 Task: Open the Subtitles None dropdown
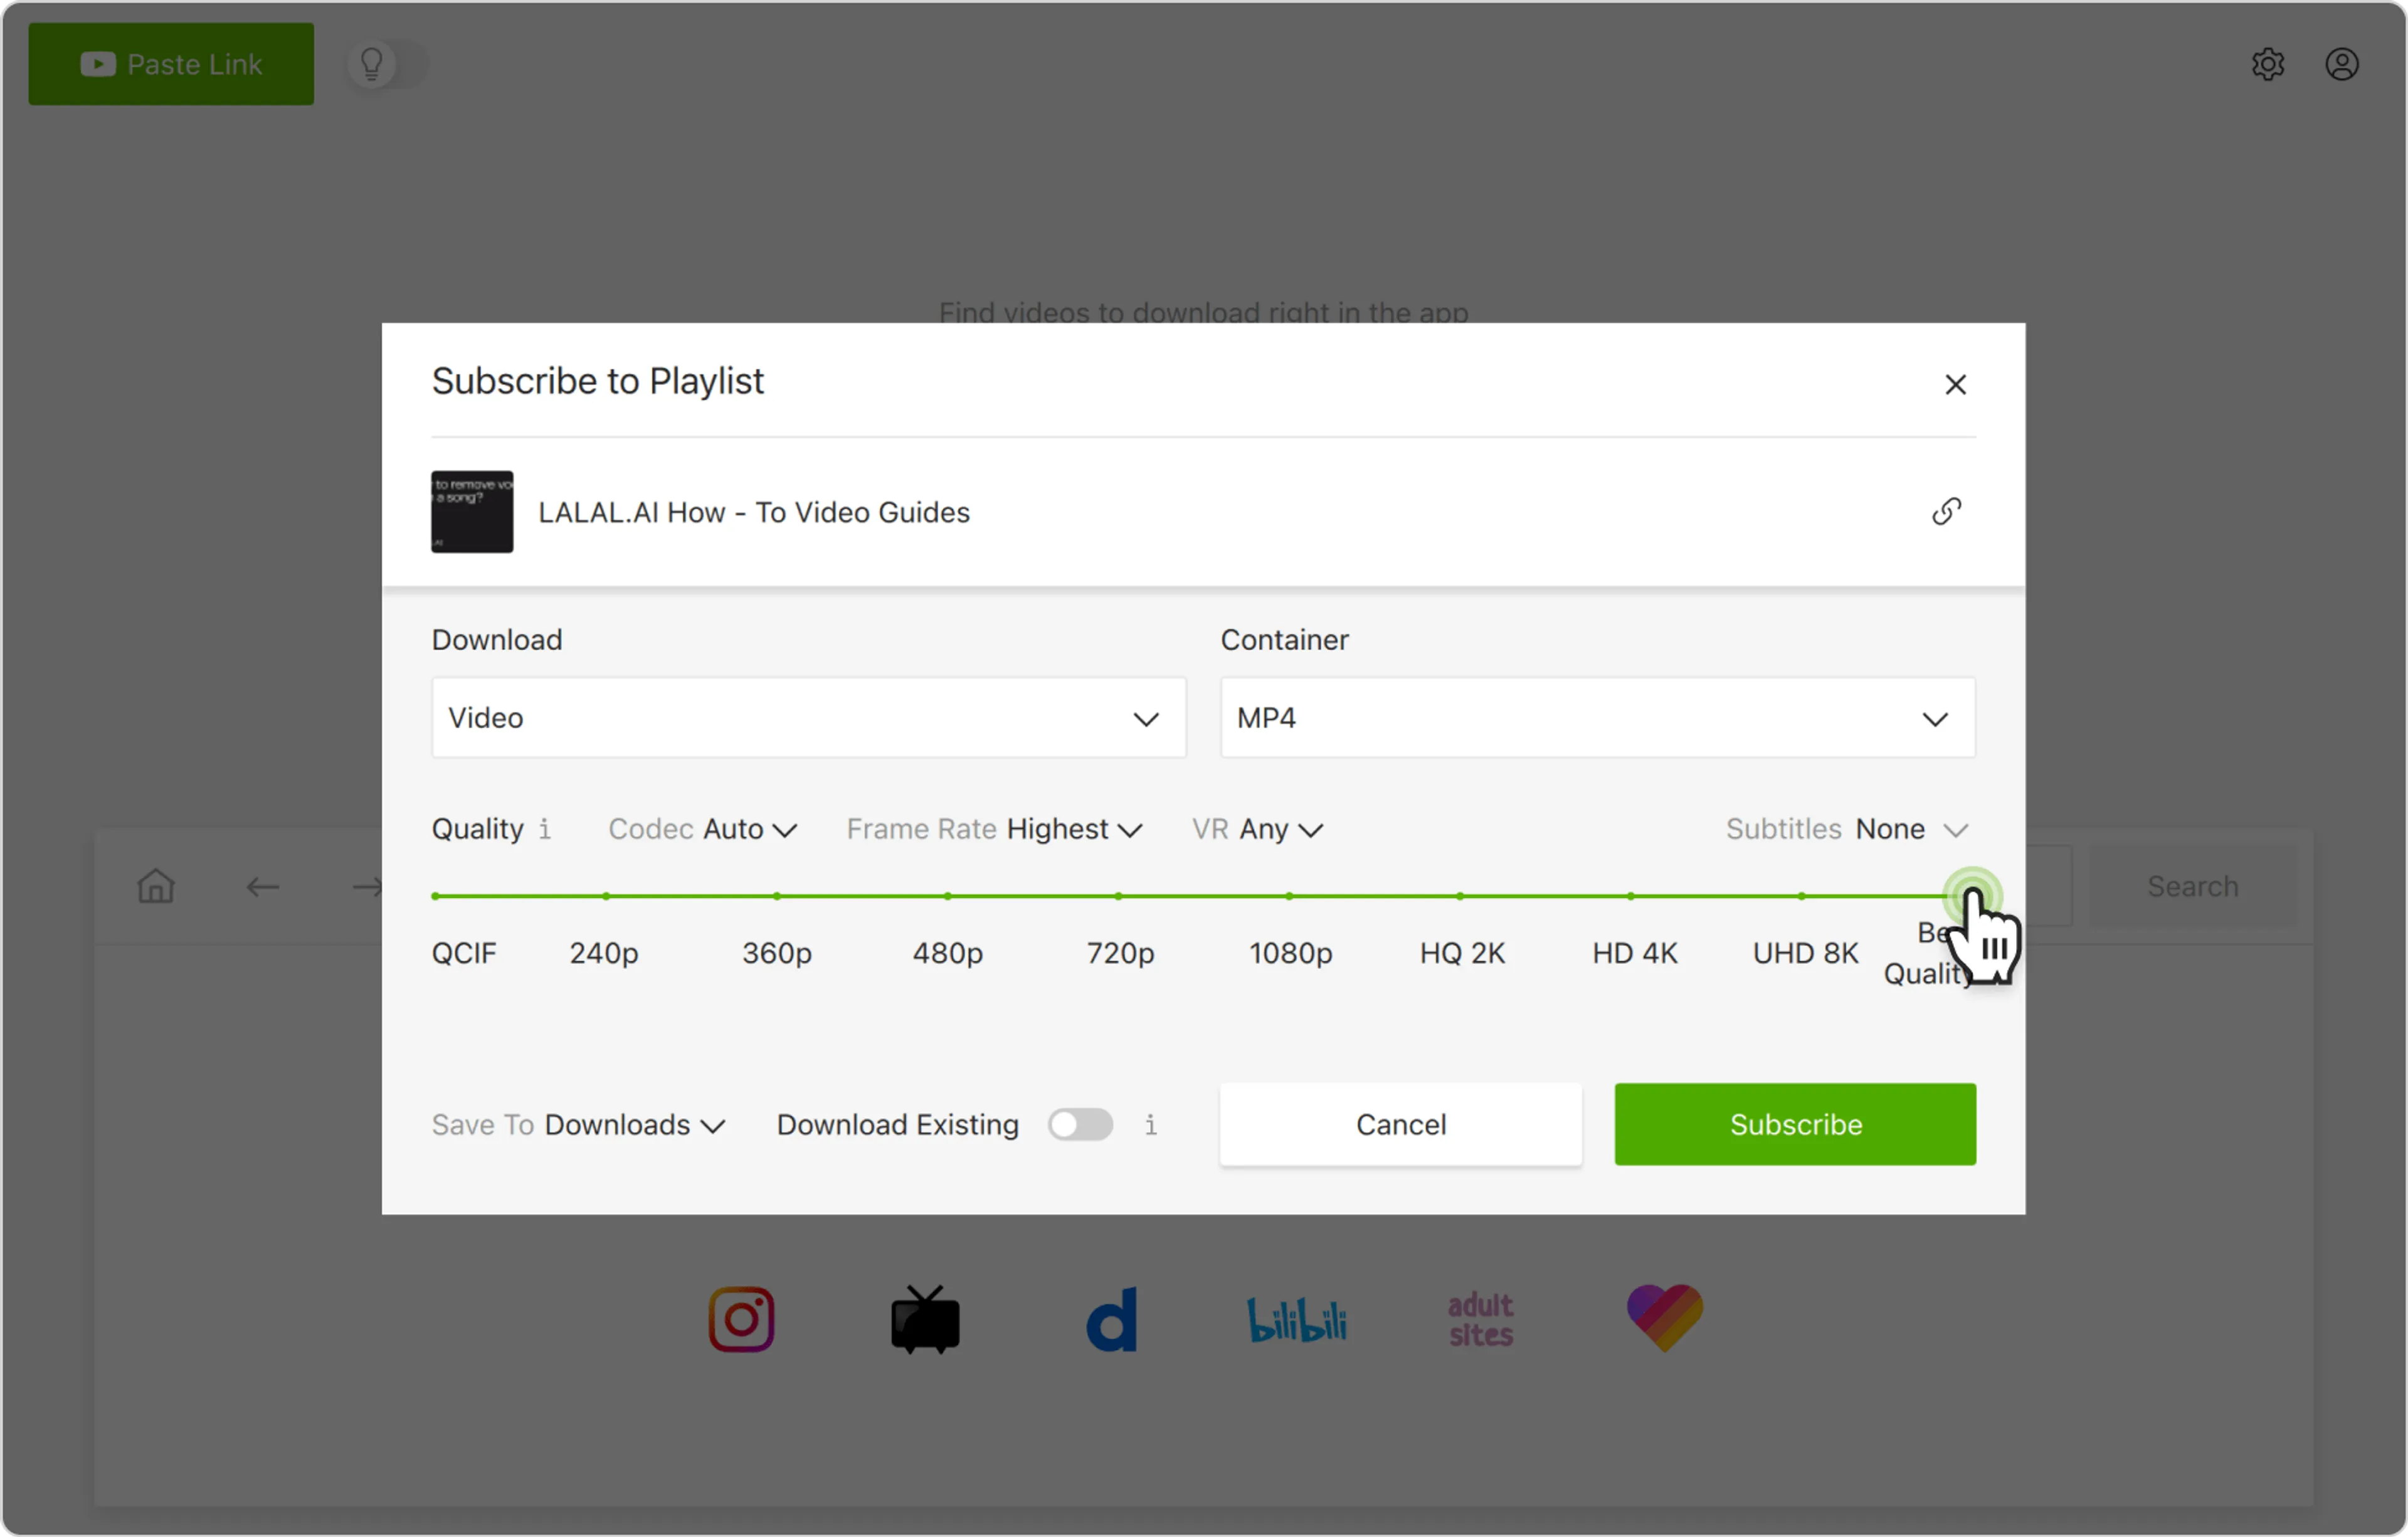point(1910,829)
